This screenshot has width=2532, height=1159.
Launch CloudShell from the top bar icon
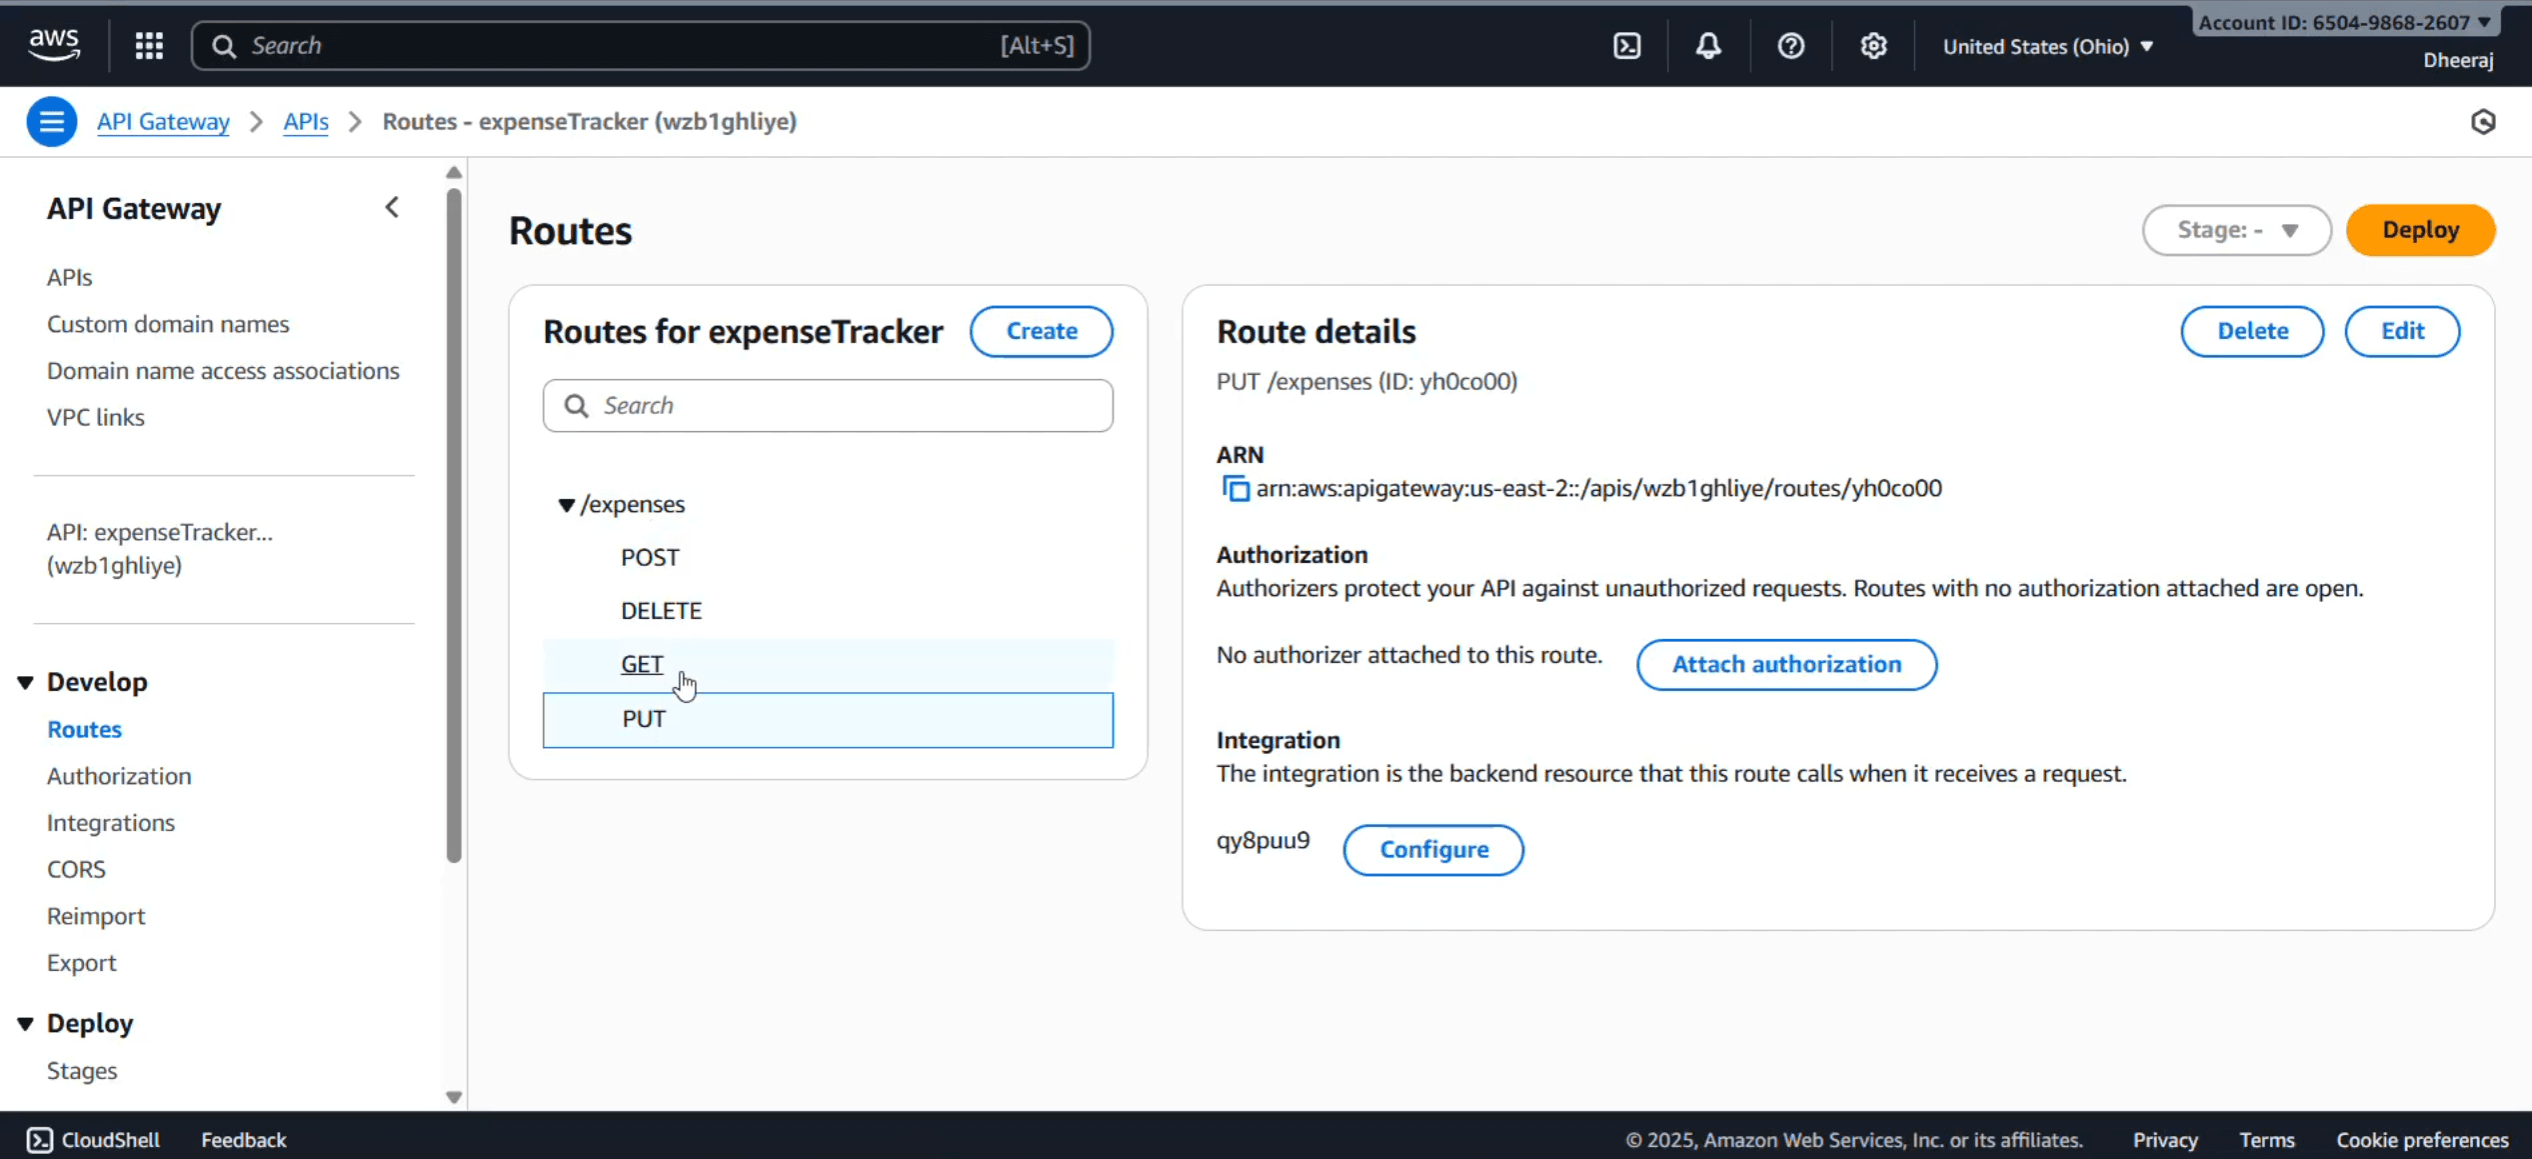click(1627, 46)
